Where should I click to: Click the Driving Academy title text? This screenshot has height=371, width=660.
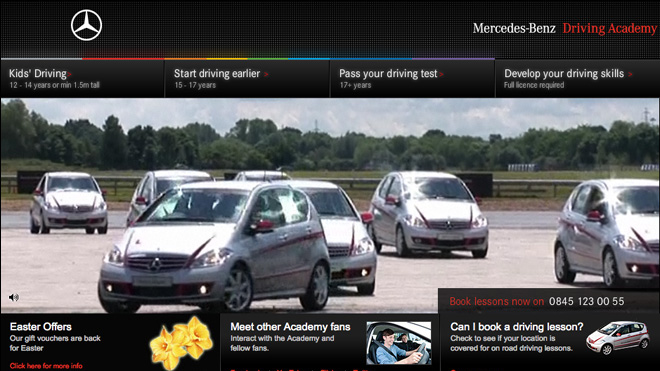coord(609,29)
